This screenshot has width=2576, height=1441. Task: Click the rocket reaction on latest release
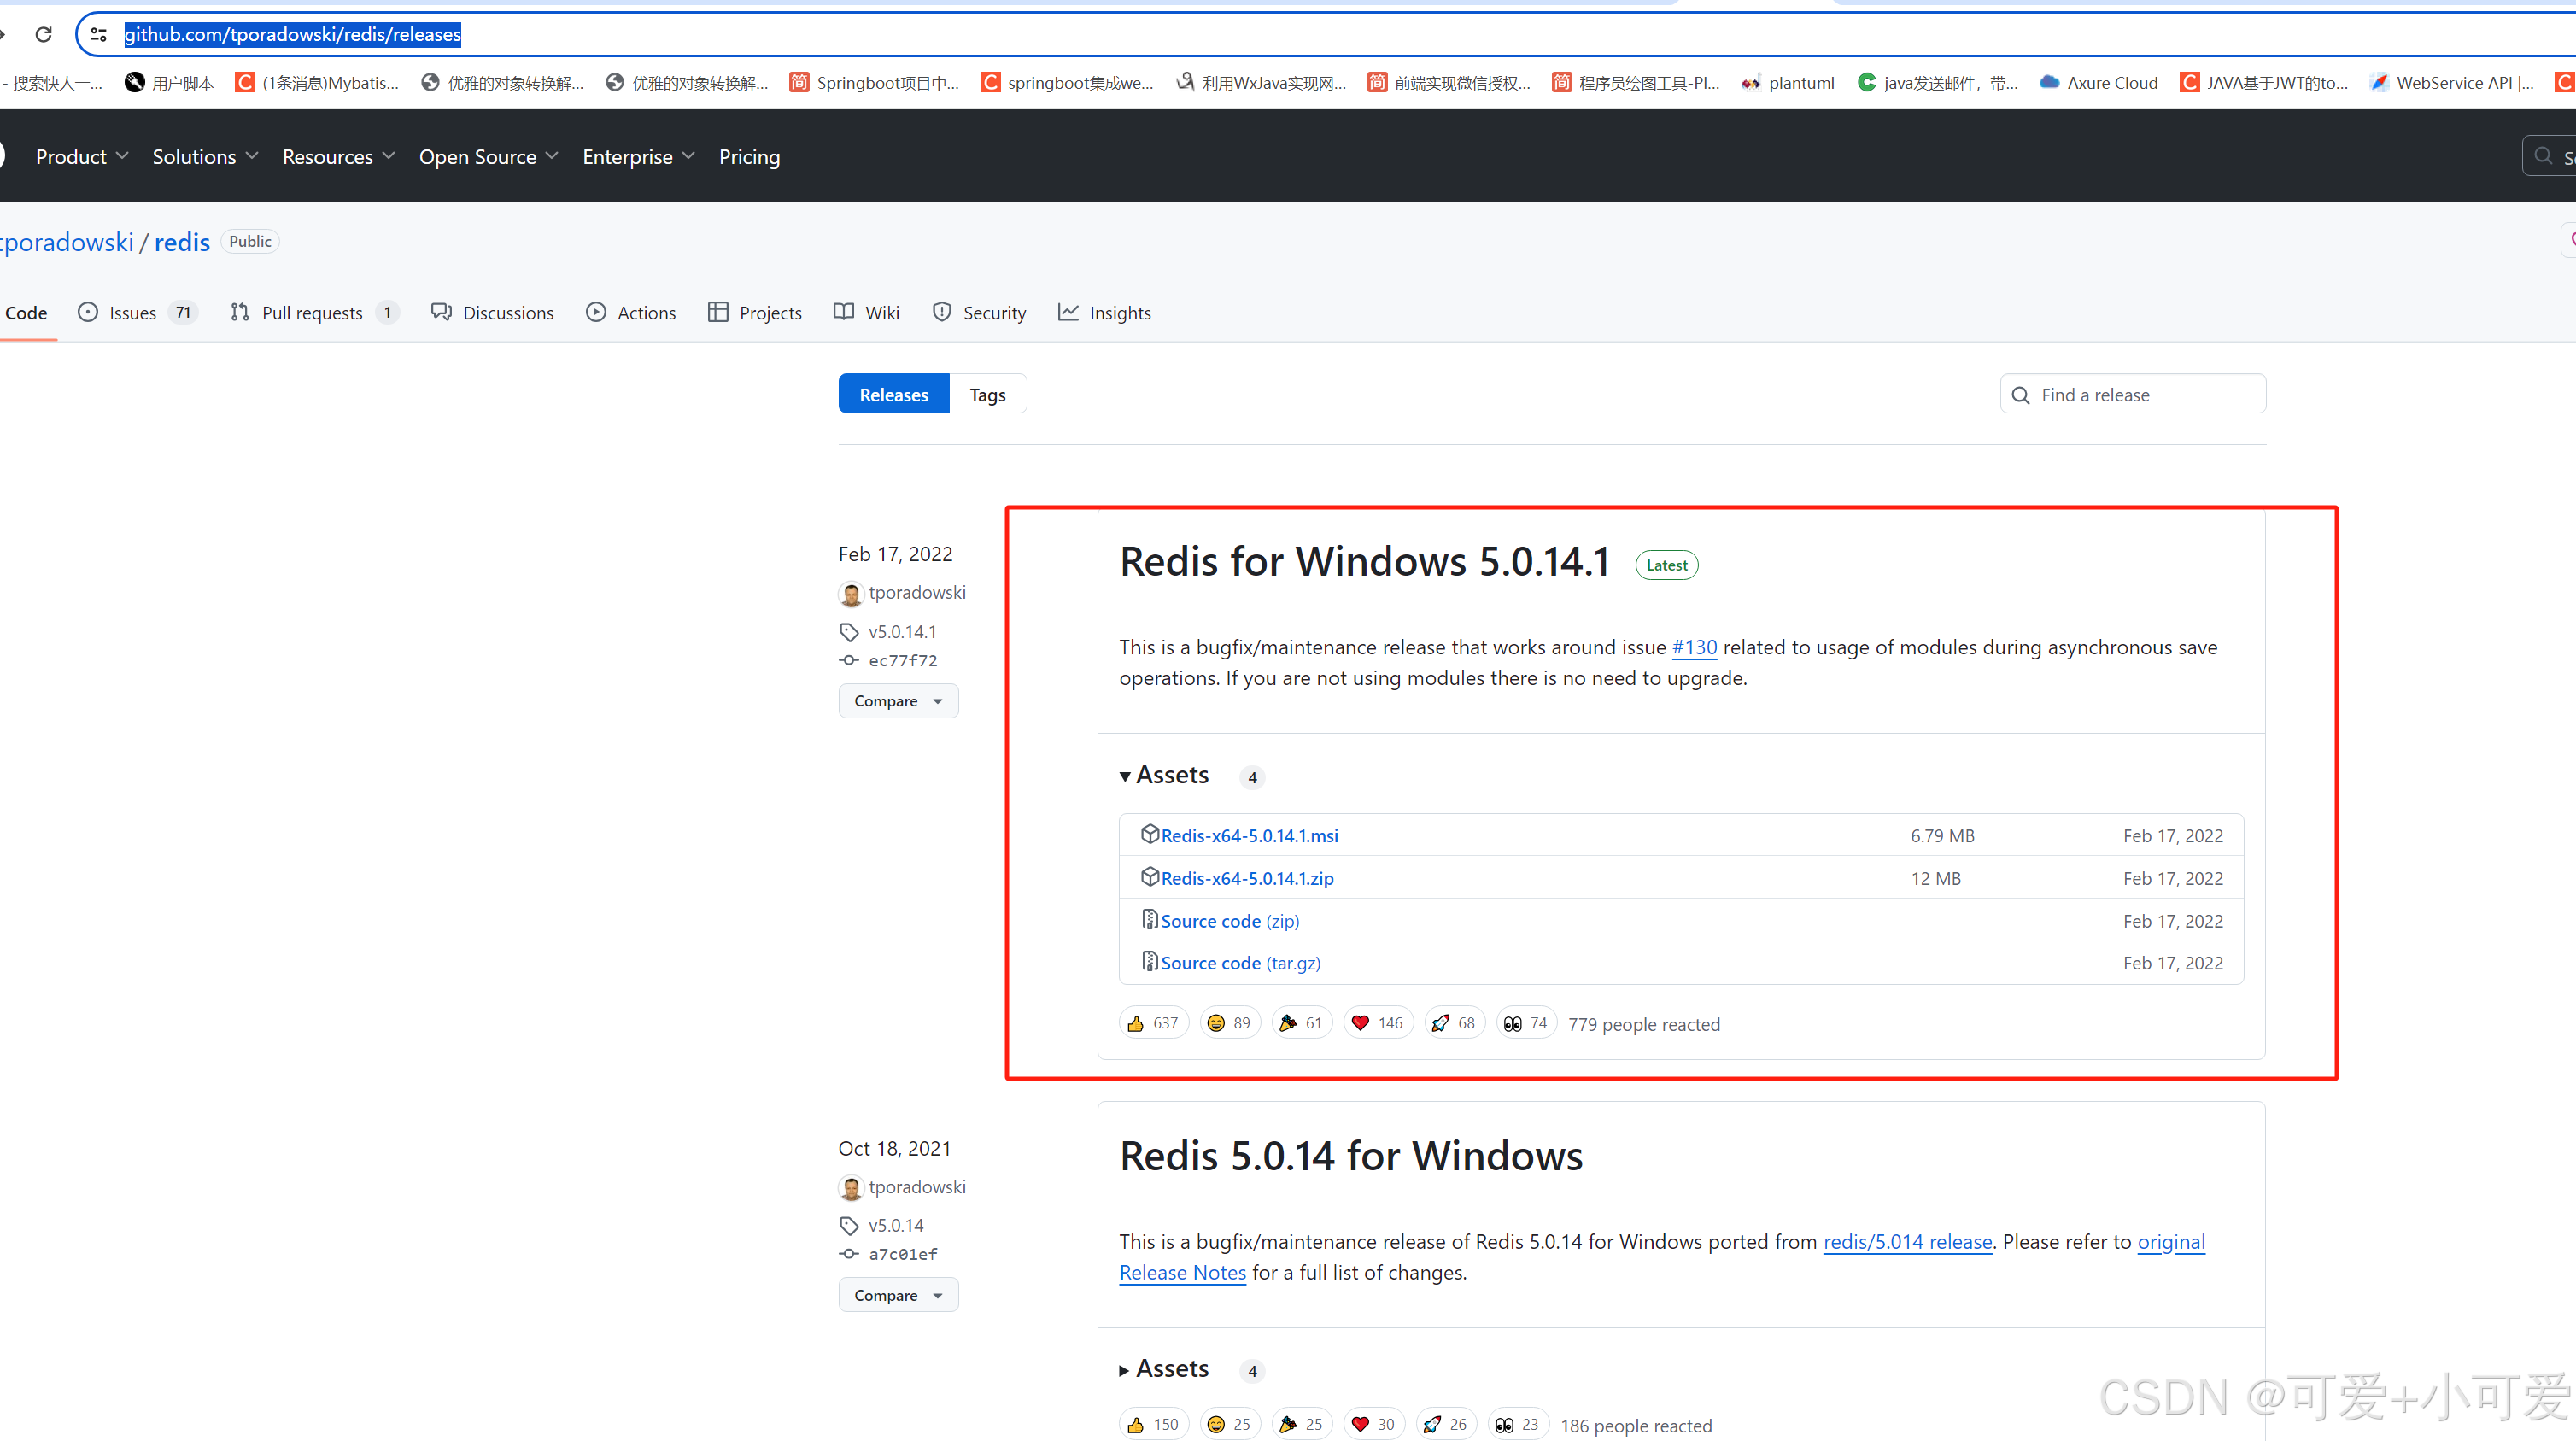[1453, 1022]
